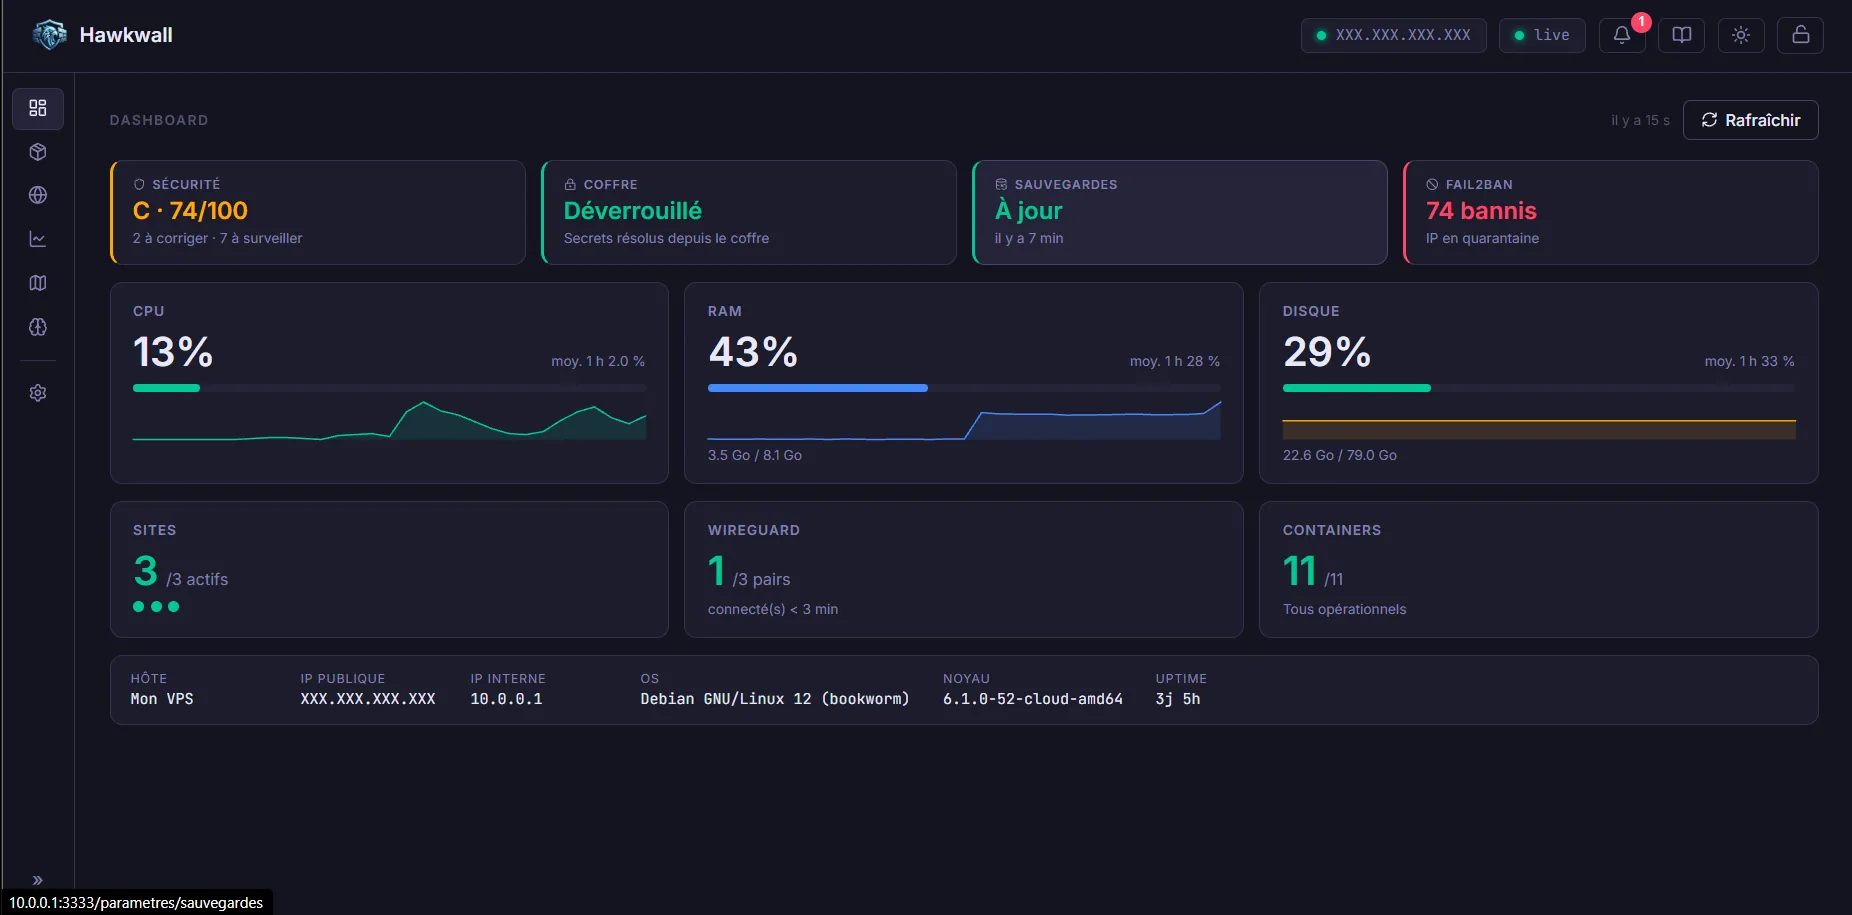Click the CPU usage progress bar
This screenshot has height=915, width=1852.
pos(389,388)
